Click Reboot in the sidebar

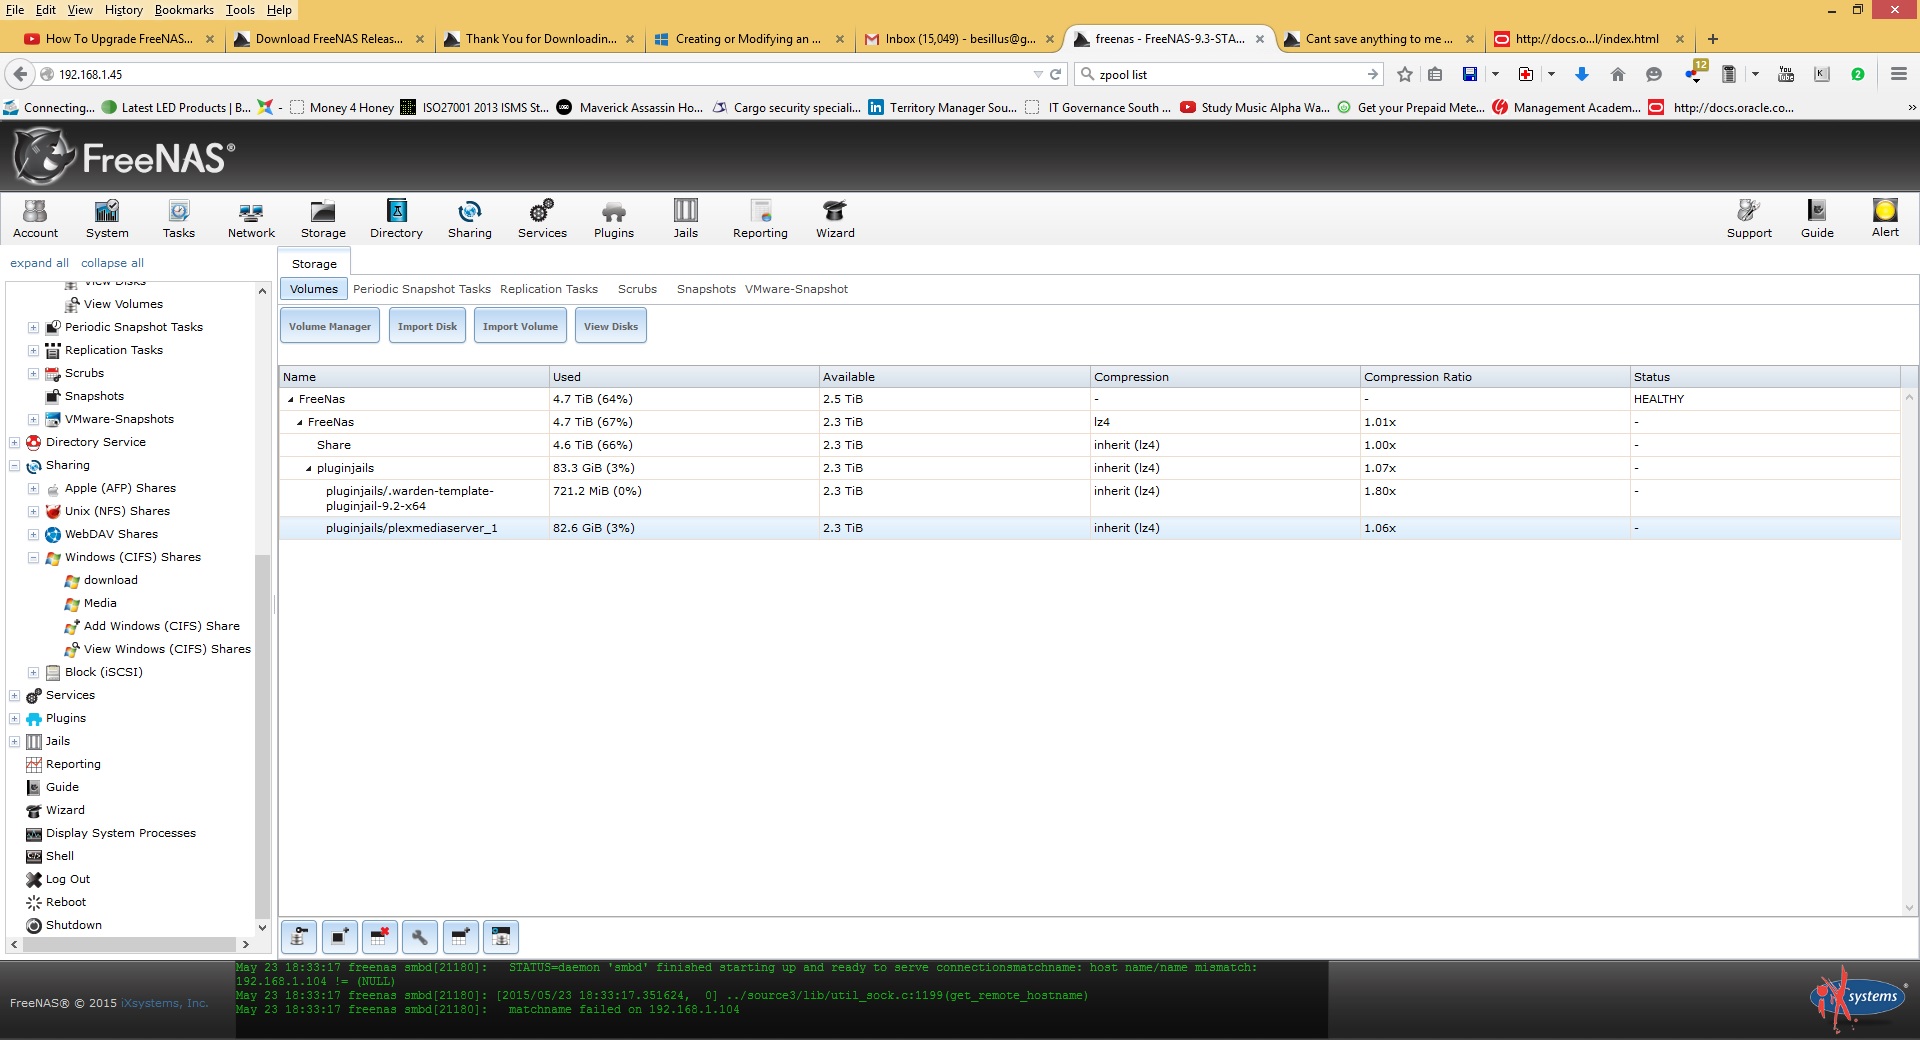coord(66,902)
